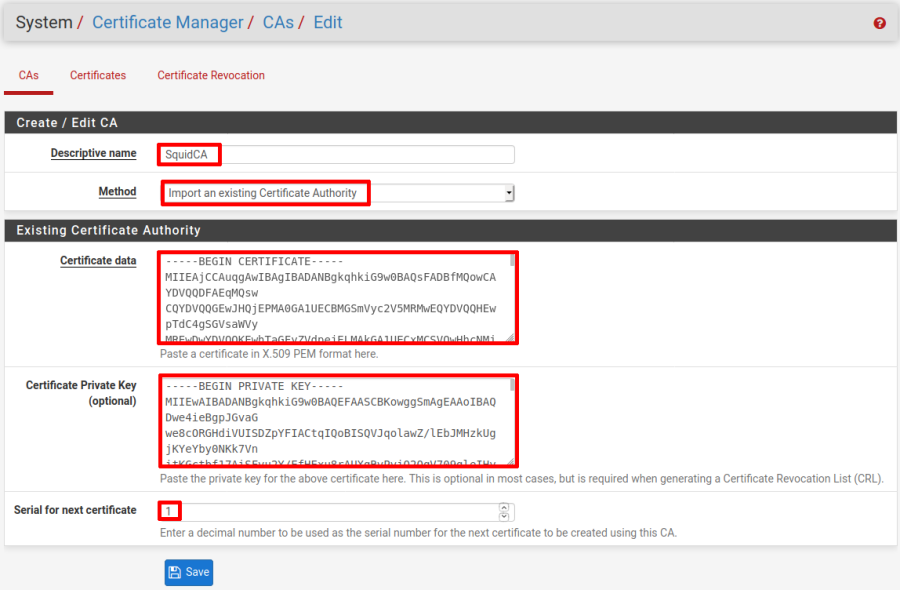Image resolution: width=900 pixels, height=590 pixels.
Task: Click the CAs breadcrumb link
Action: tap(278, 22)
